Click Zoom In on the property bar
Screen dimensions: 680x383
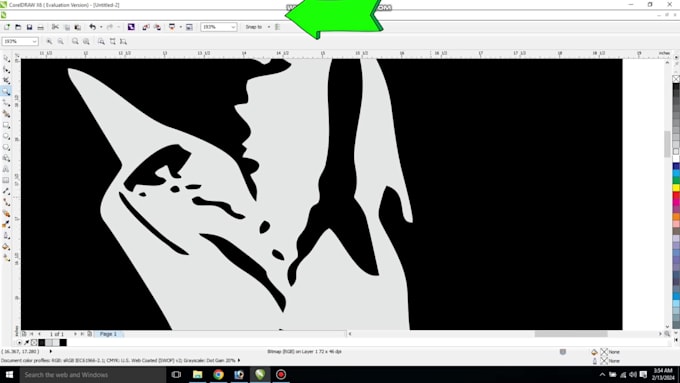(49, 41)
